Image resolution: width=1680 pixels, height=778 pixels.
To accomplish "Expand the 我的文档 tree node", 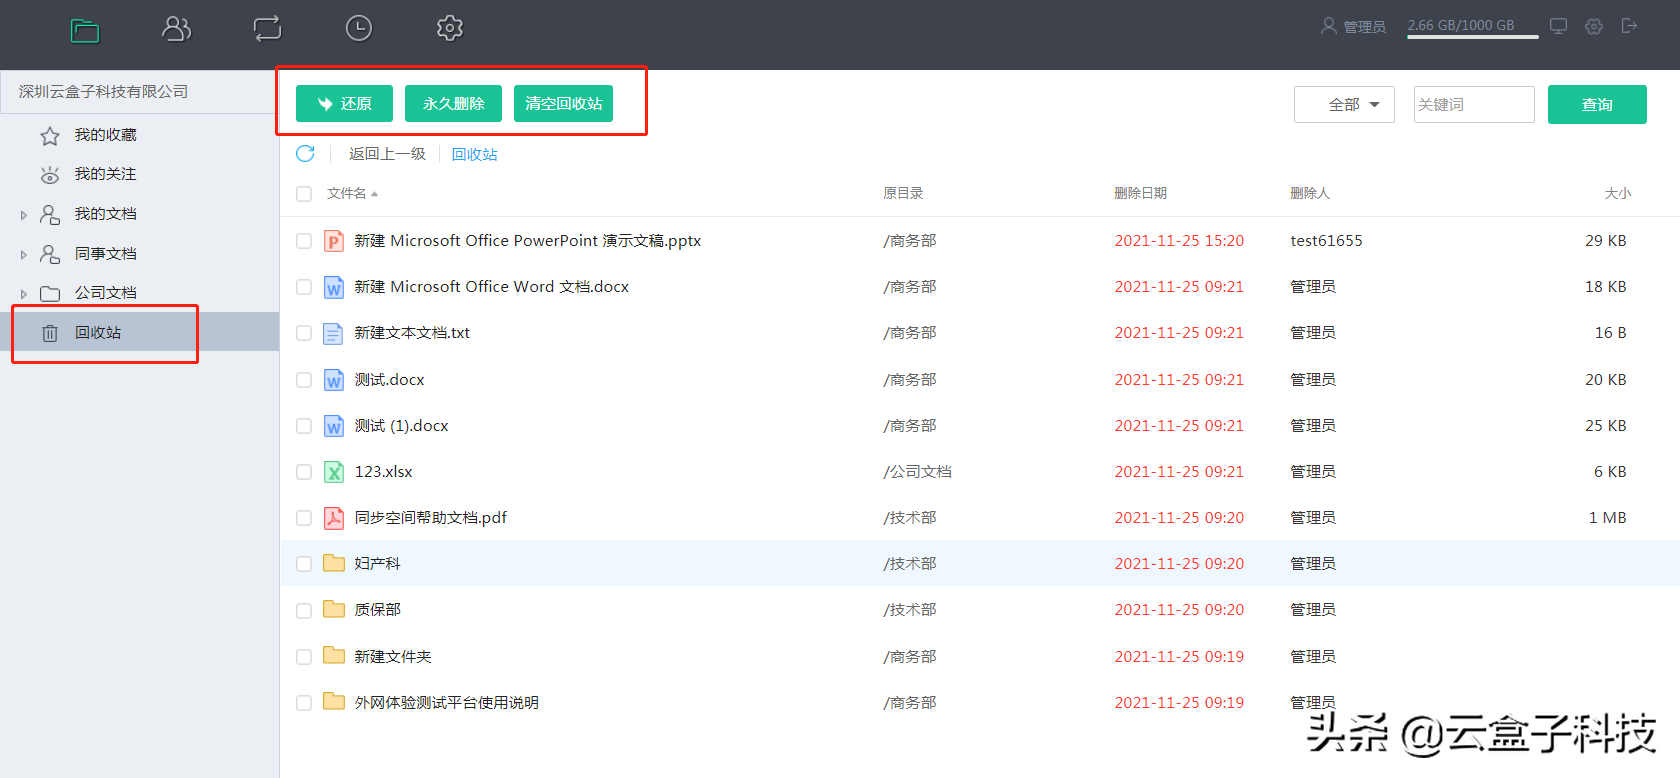I will point(24,215).
